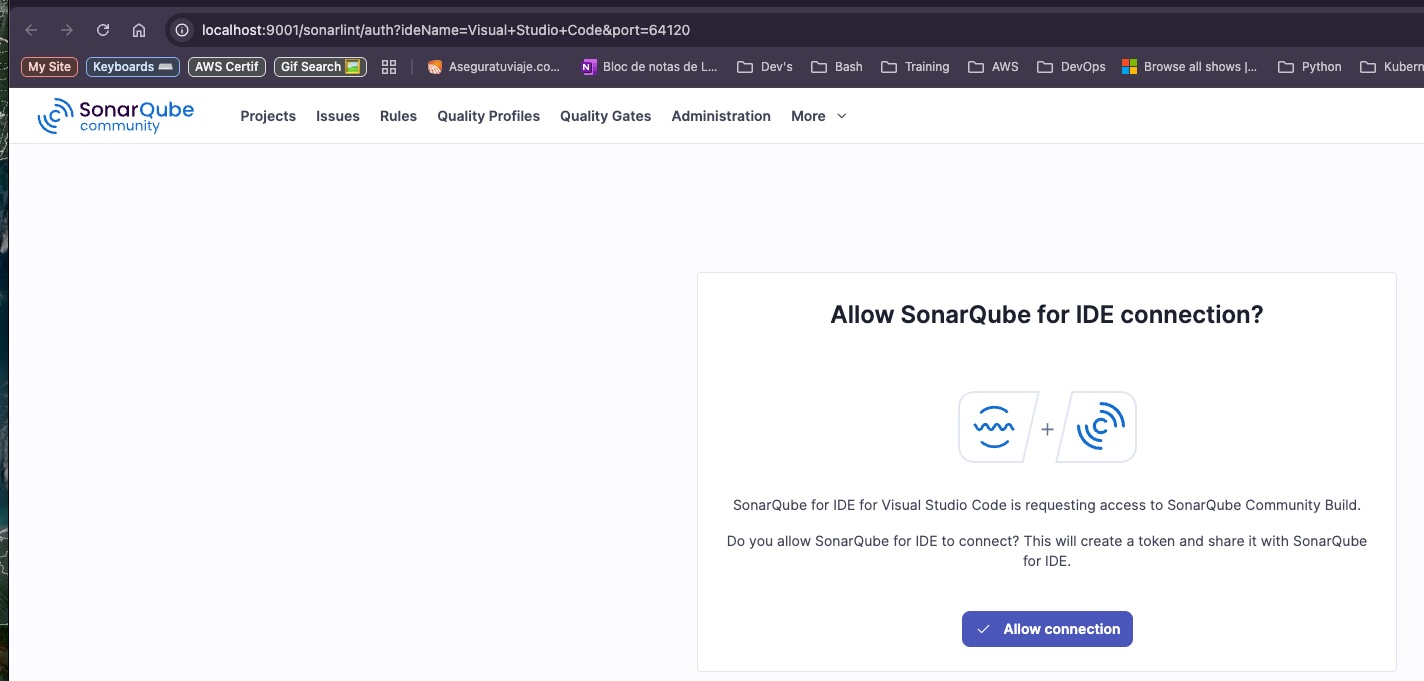Open the Training bookmark folder
This screenshot has width=1424, height=681.
click(x=915, y=67)
